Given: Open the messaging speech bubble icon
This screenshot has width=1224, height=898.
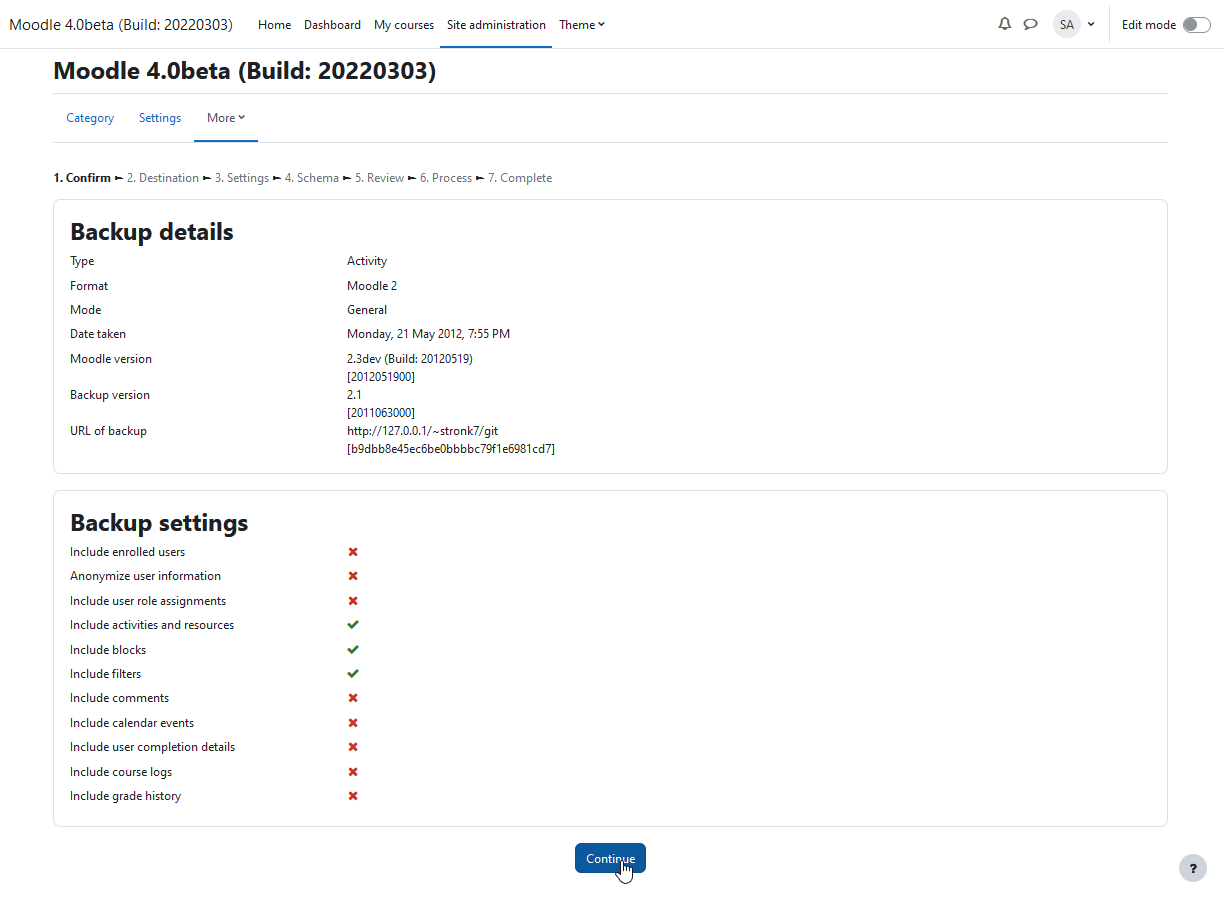Looking at the screenshot, I should coord(1031,24).
